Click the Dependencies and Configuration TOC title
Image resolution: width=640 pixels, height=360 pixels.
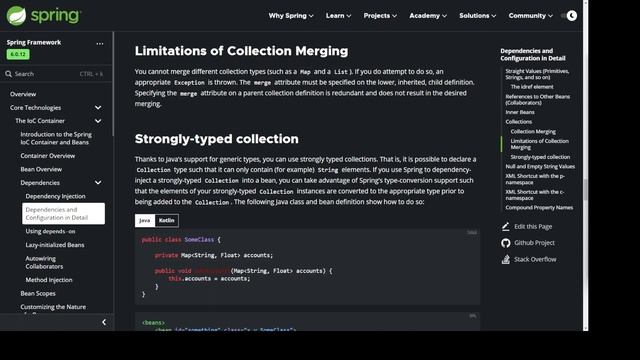pos(533,55)
